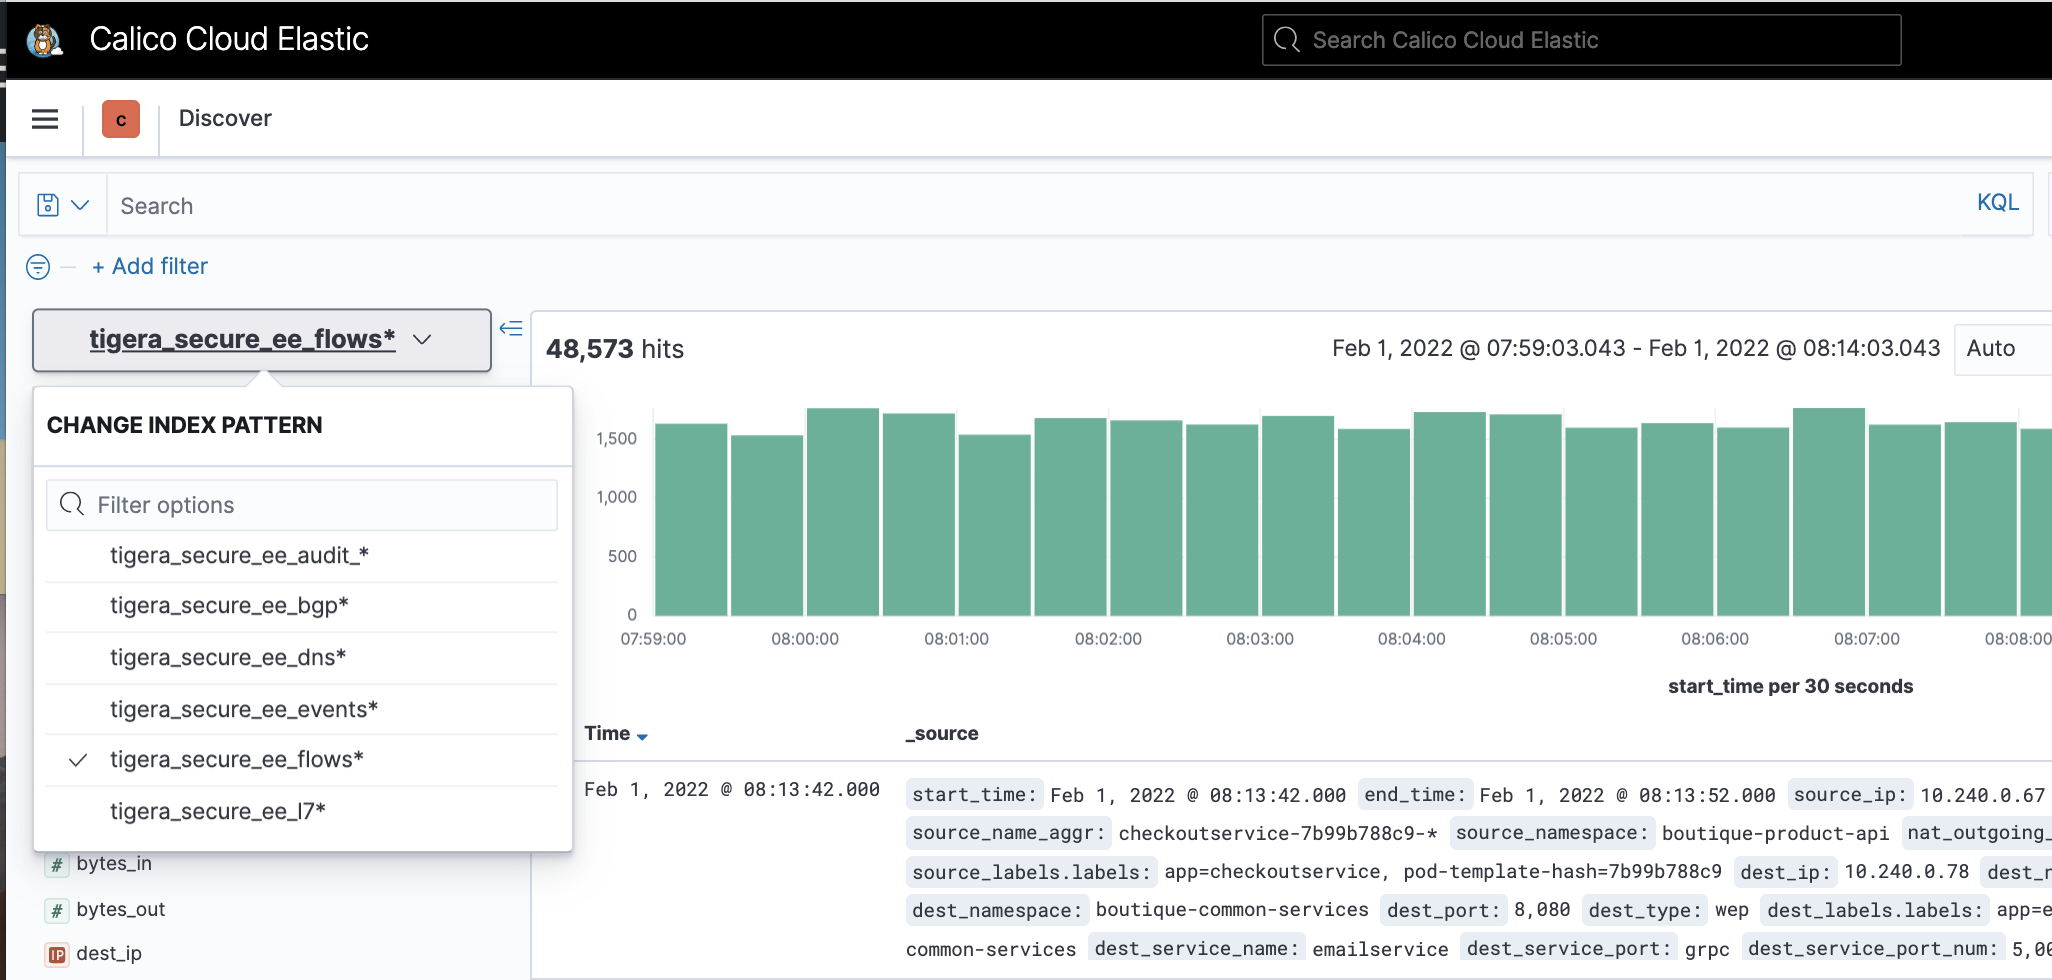Click the Add filter link

click(x=150, y=267)
